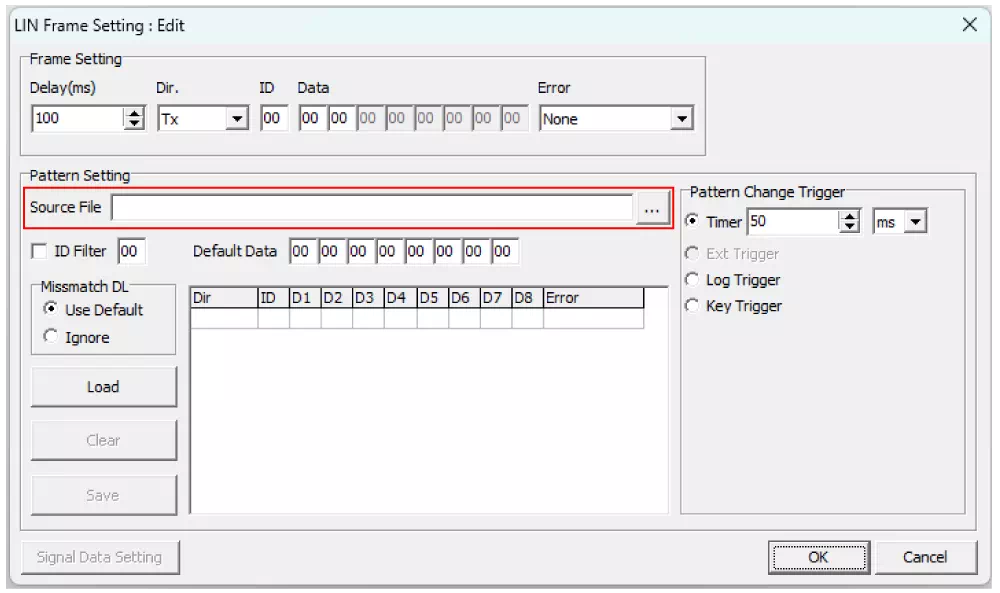Click the Source File browse button
The image size is (1000, 593).
coord(652,208)
